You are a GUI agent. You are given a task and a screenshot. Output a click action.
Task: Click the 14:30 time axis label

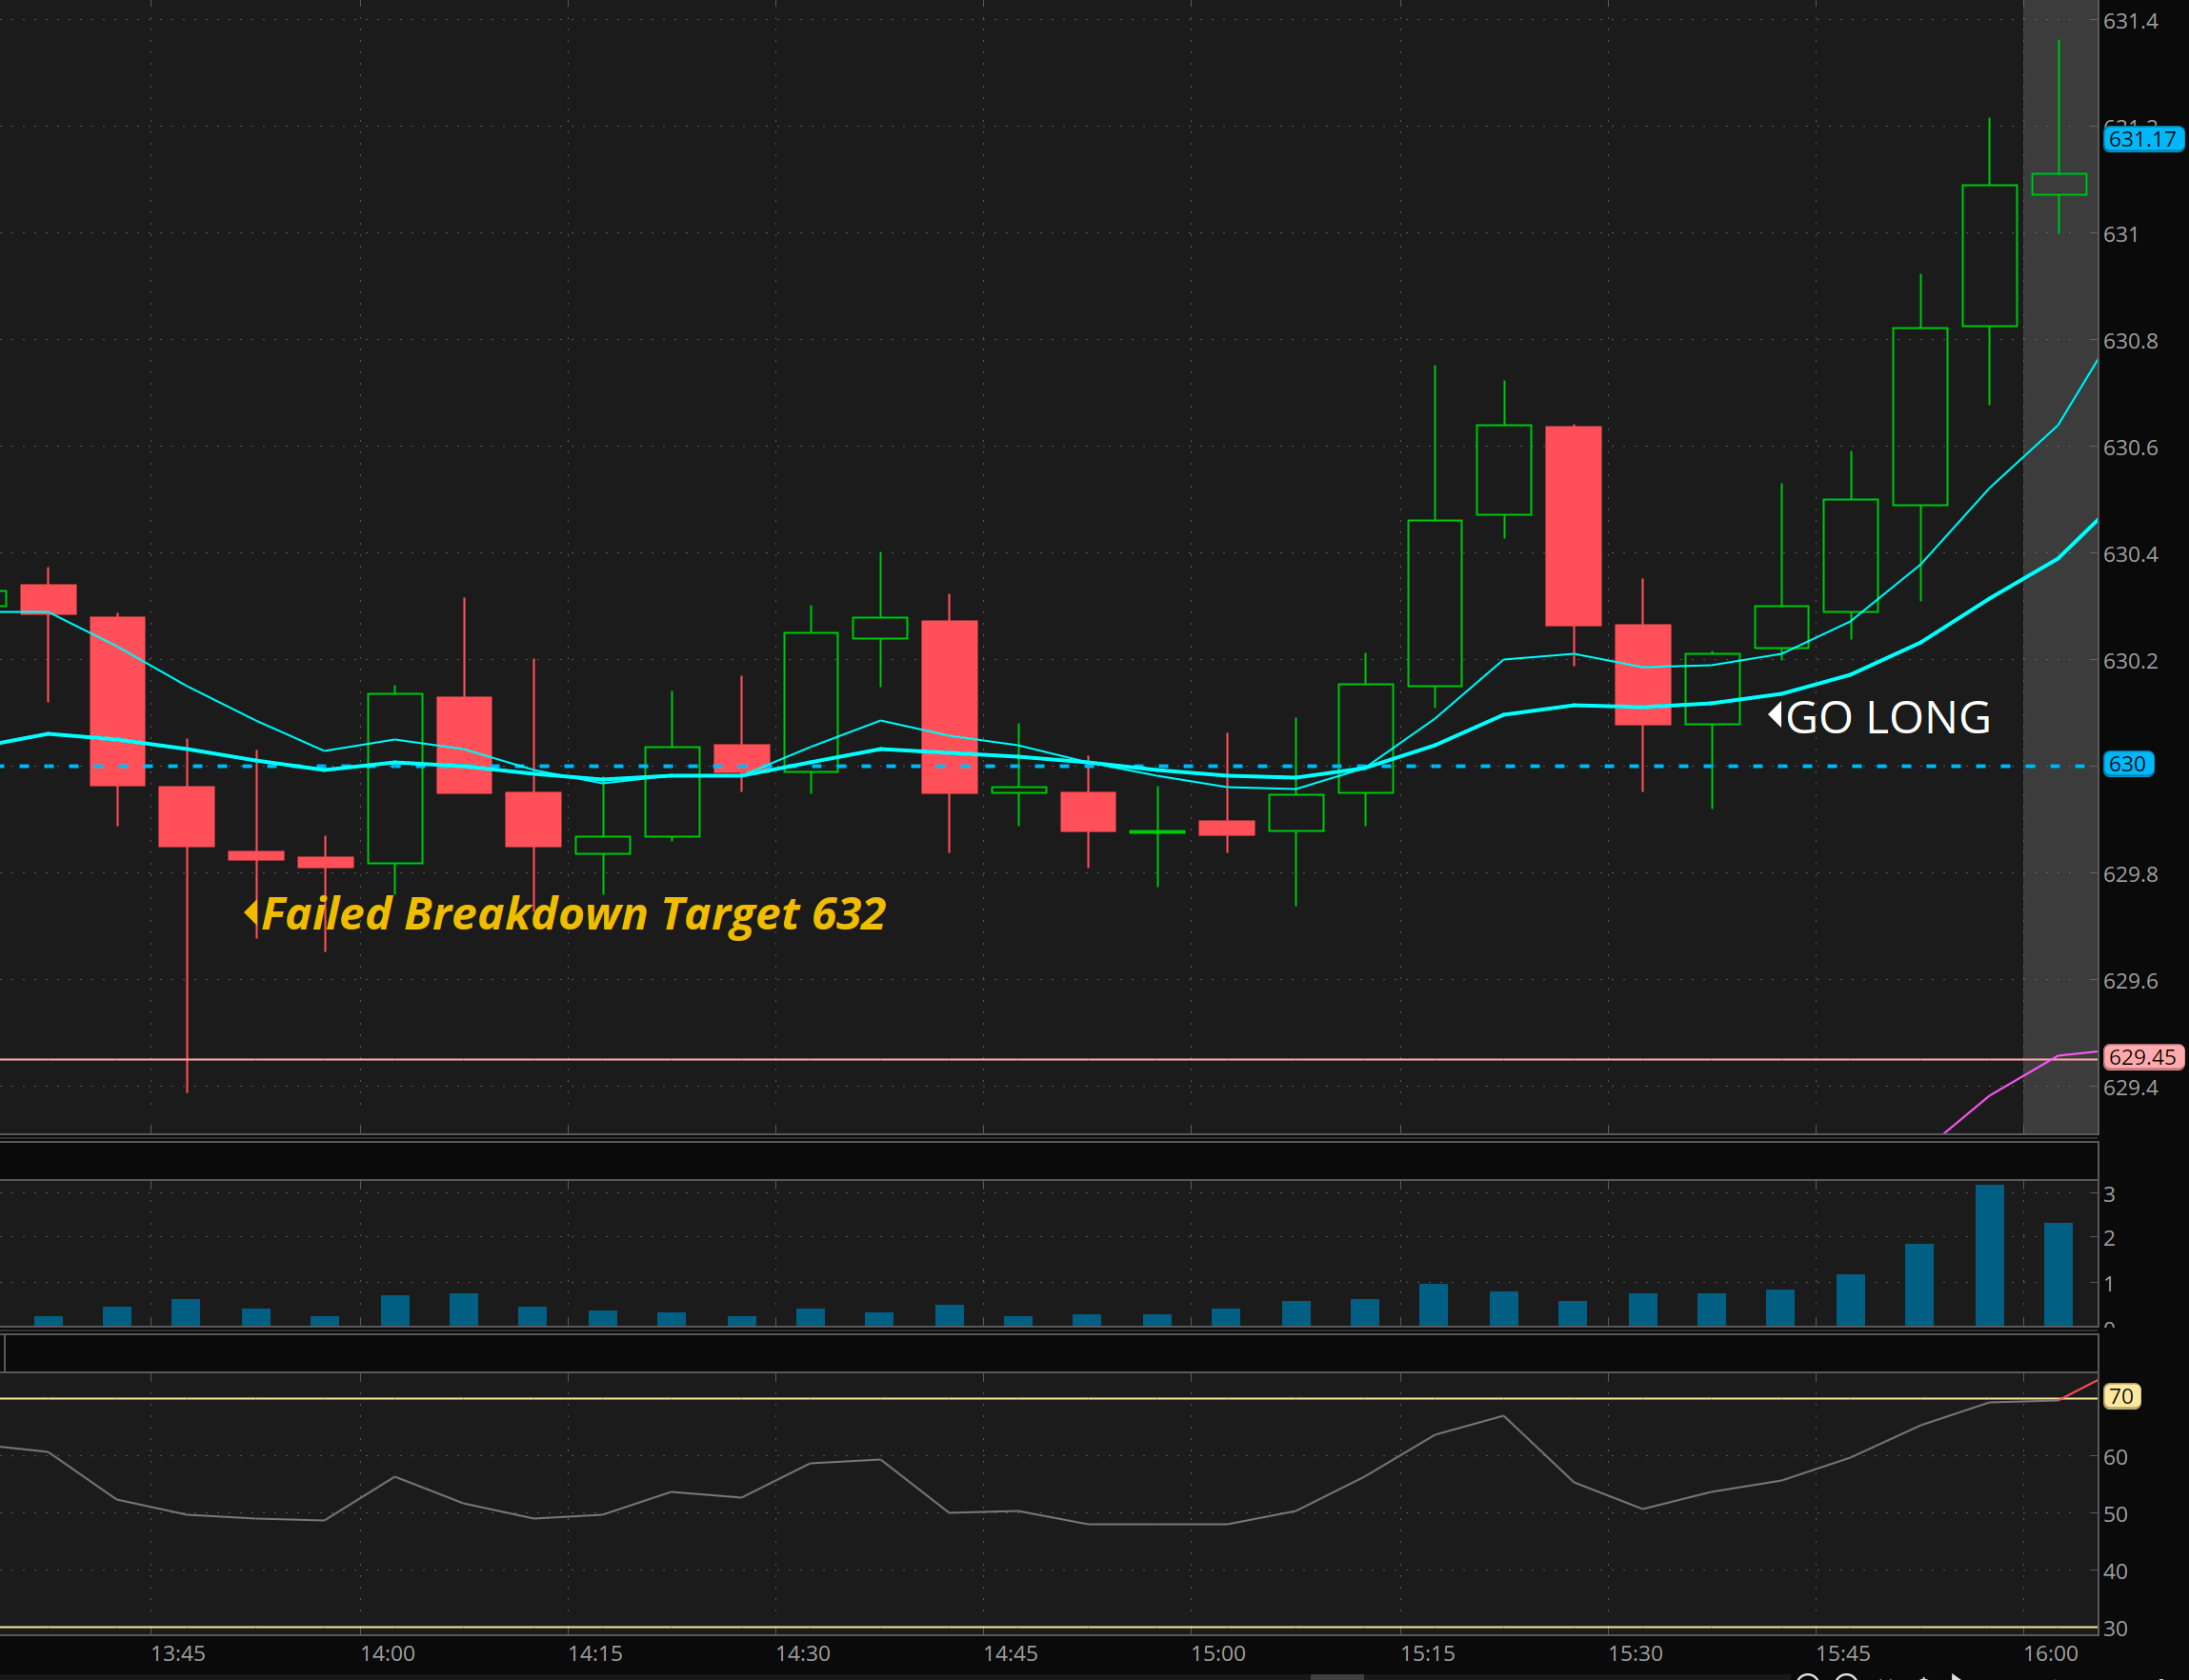[x=802, y=1653]
